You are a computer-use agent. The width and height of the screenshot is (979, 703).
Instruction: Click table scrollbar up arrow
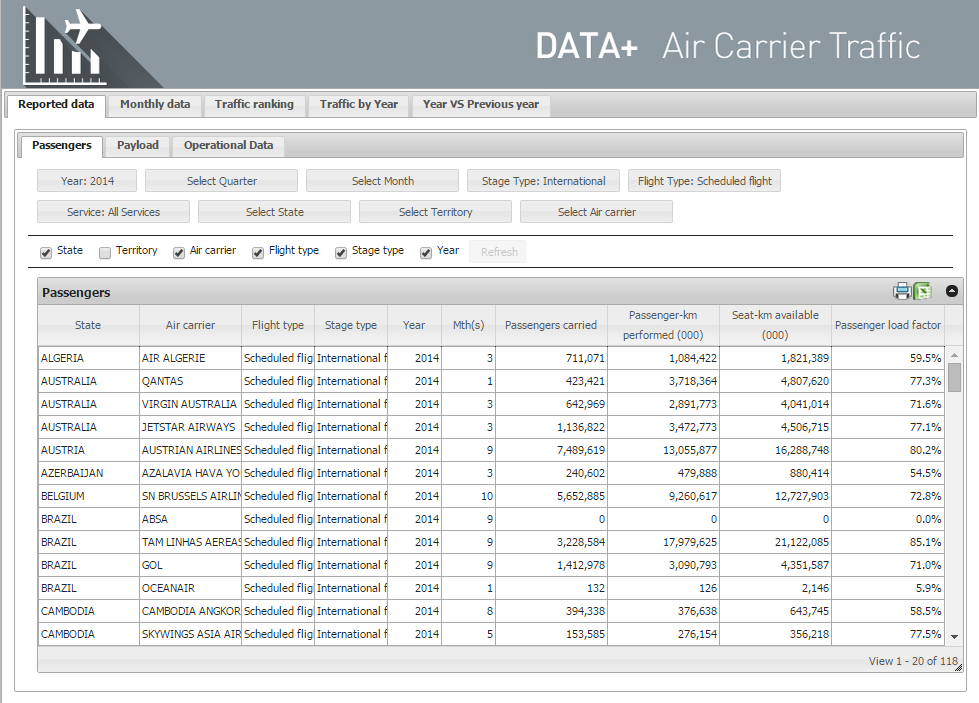click(x=954, y=355)
